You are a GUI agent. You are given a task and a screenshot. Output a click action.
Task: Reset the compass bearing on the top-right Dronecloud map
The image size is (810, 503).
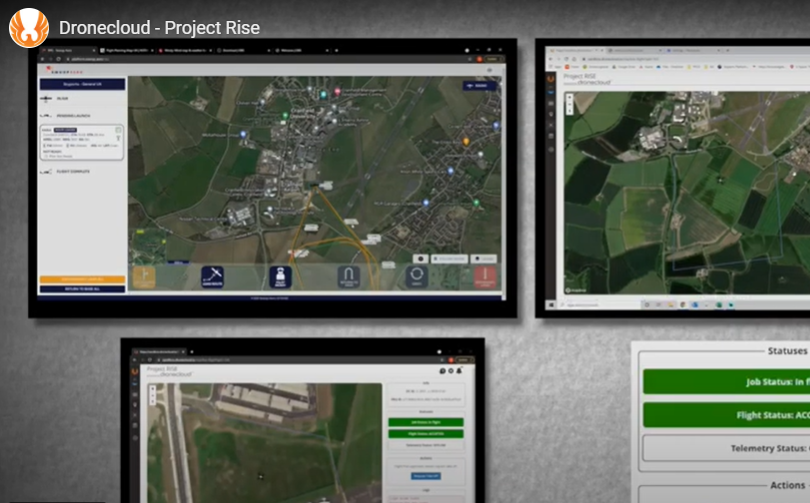coord(569,111)
